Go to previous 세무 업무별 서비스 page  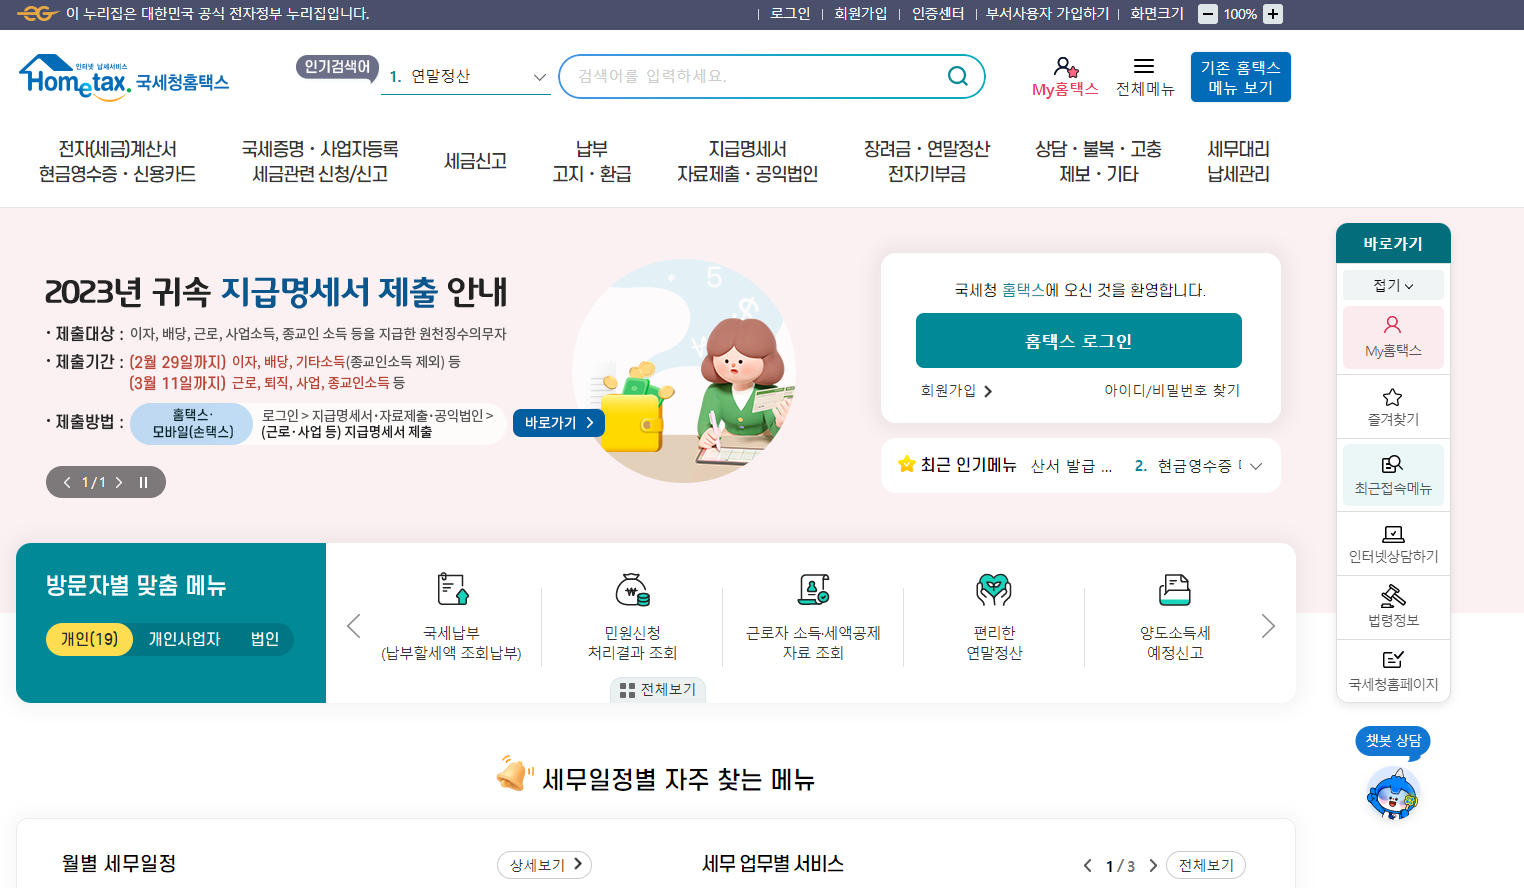(x=1087, y=866)
